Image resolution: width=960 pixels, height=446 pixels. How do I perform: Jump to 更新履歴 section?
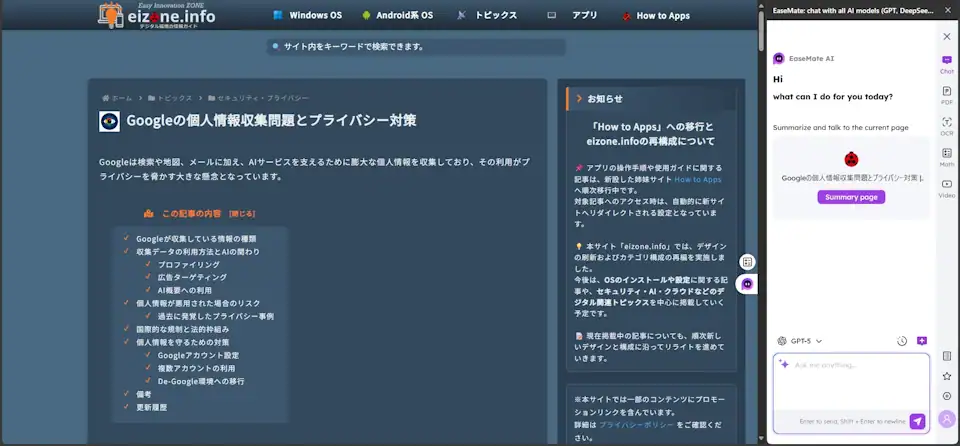point(151,407)
